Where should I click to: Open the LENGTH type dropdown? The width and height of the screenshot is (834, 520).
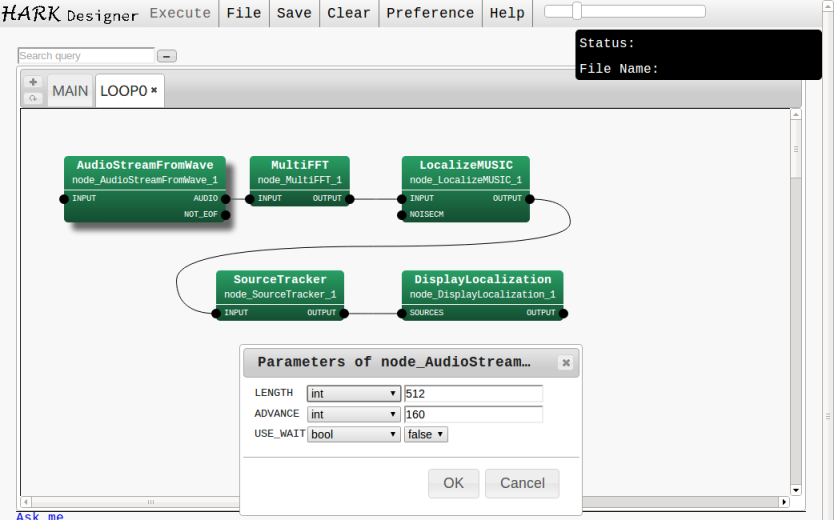tap(353, 394)
